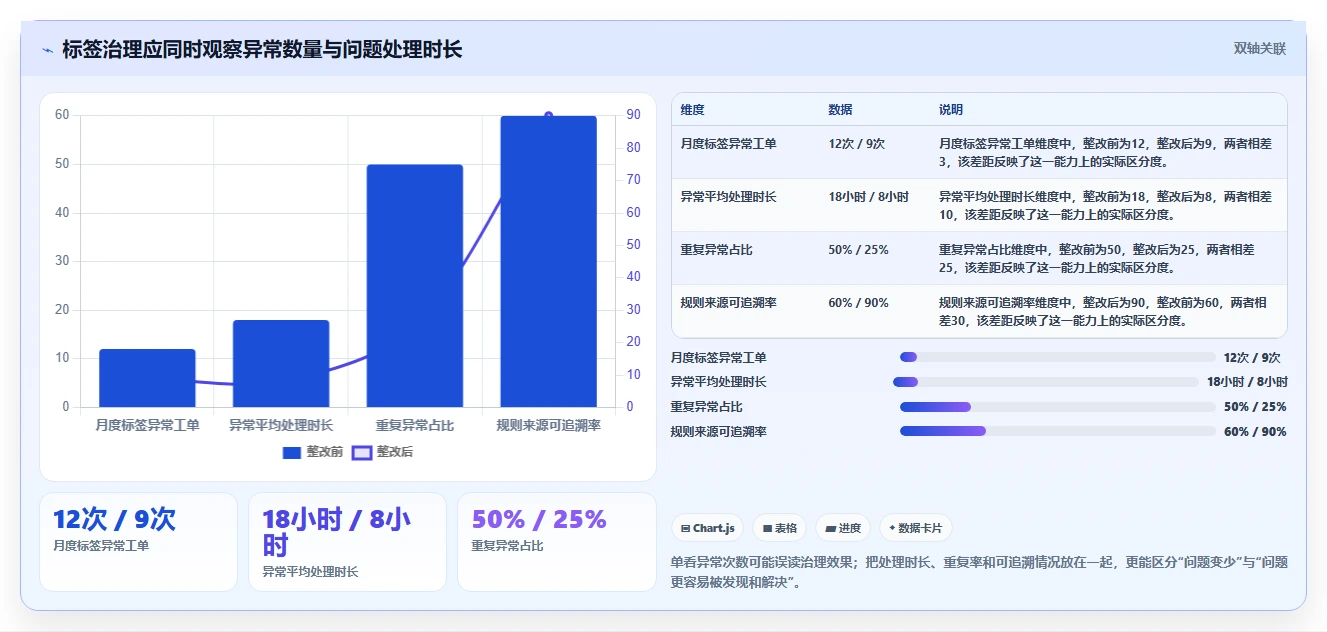
Task: Click the 说明 table column header
Action: [x=951, y=110]
